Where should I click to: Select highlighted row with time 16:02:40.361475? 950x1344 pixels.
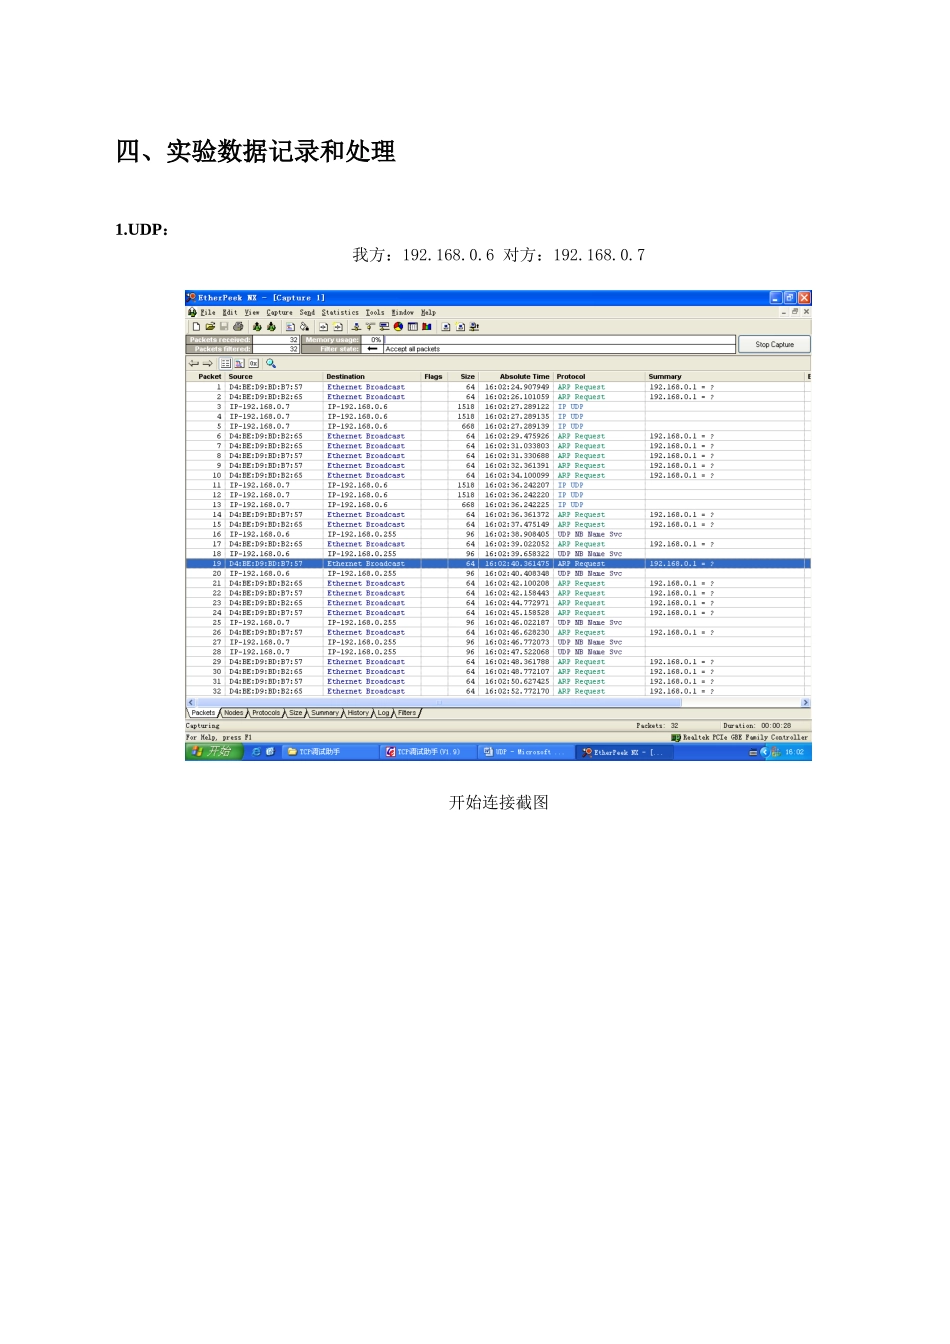pos(497,564)
